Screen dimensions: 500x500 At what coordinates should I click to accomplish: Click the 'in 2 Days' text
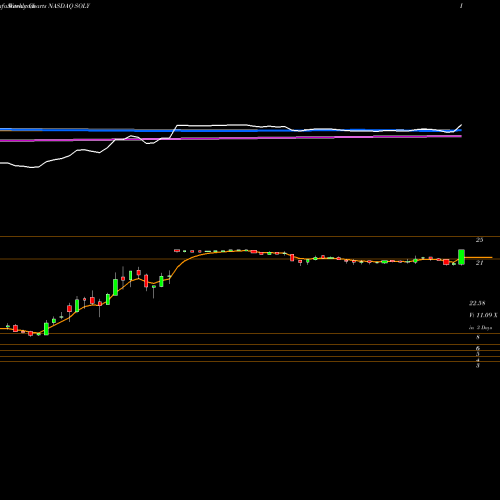[481, 328]
